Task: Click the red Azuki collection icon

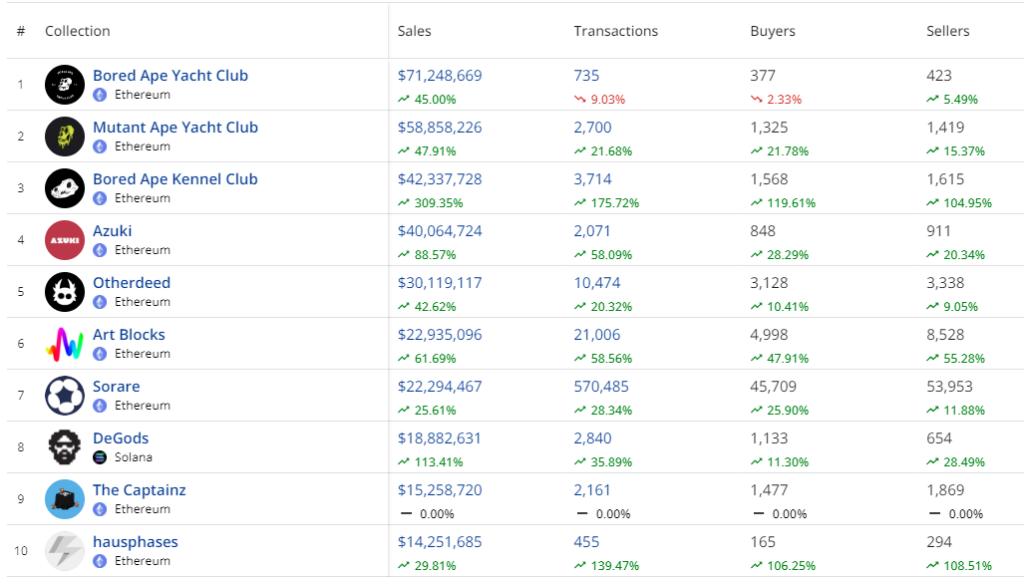Action: [65, 240]
